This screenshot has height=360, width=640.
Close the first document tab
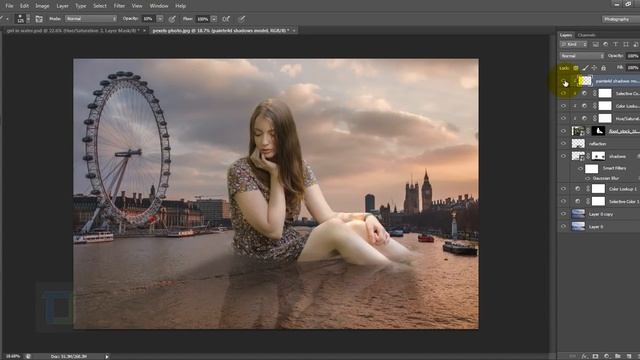(144, 31)
